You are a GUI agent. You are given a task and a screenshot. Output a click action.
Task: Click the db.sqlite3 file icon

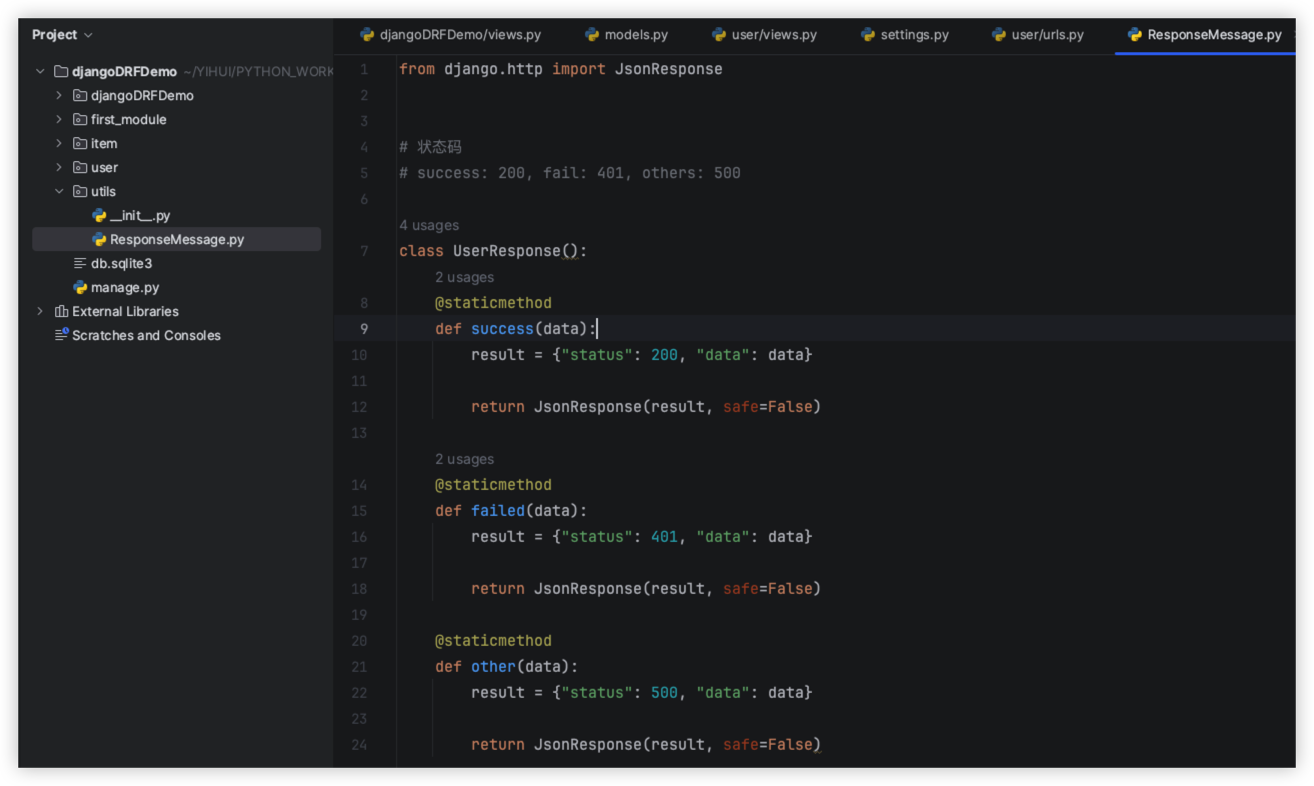tap(80, 264)
